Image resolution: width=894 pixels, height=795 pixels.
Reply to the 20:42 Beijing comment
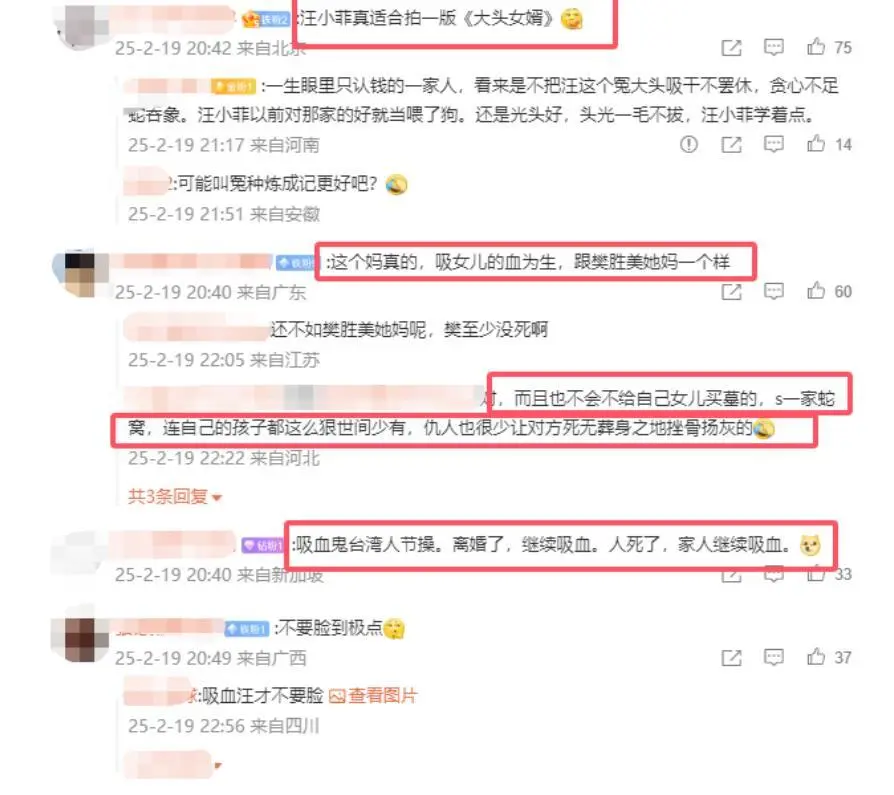click(x=774, y=47)
